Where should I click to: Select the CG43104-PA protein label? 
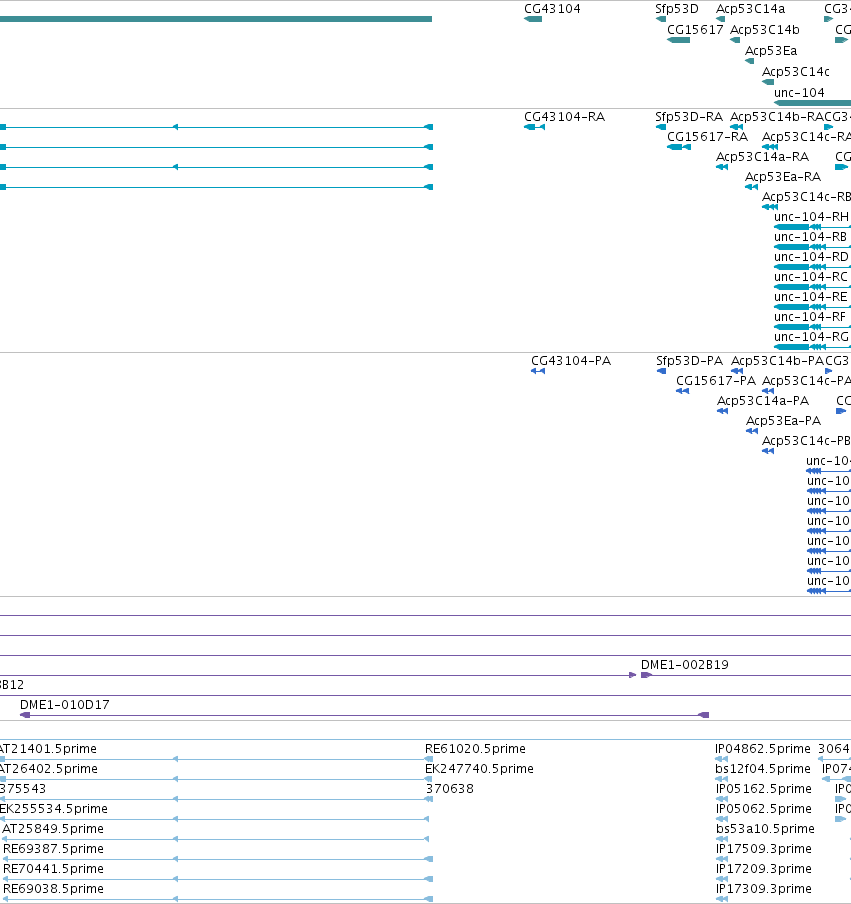571,360
